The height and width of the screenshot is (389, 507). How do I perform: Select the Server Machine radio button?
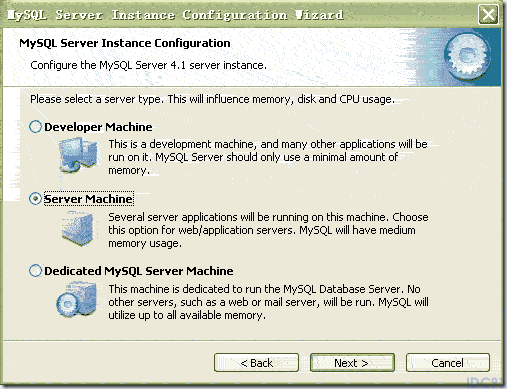pos(35,199)
